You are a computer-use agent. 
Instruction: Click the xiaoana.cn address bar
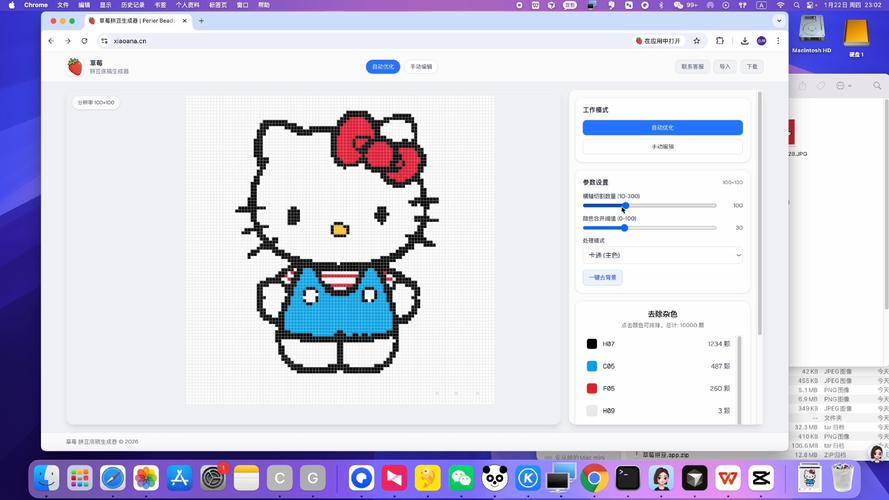363,41
